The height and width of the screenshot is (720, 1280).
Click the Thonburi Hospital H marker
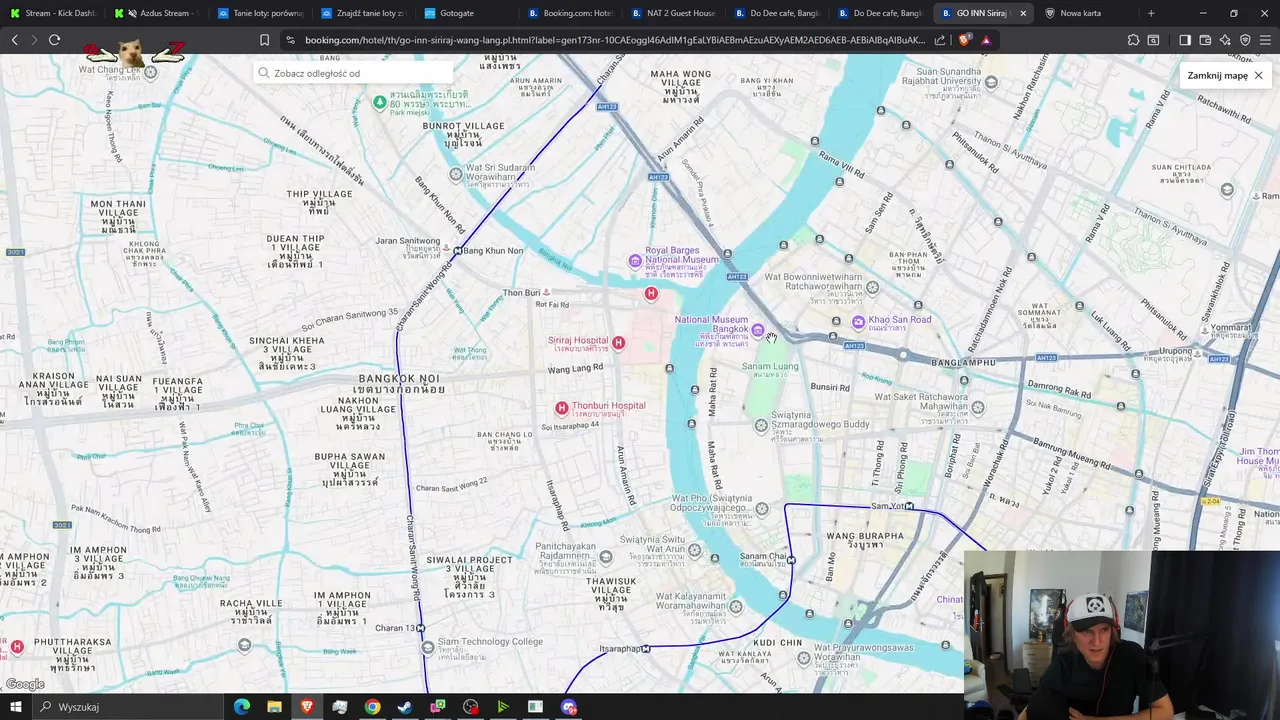(x=562, y=408)
